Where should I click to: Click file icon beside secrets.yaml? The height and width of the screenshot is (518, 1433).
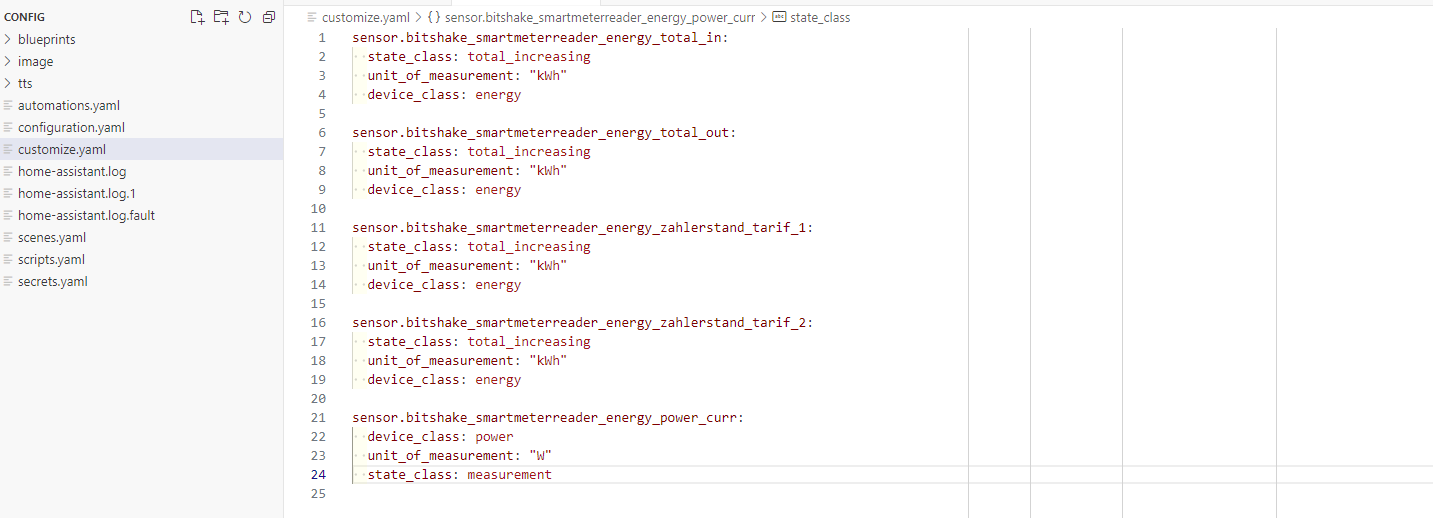point(9,281)
